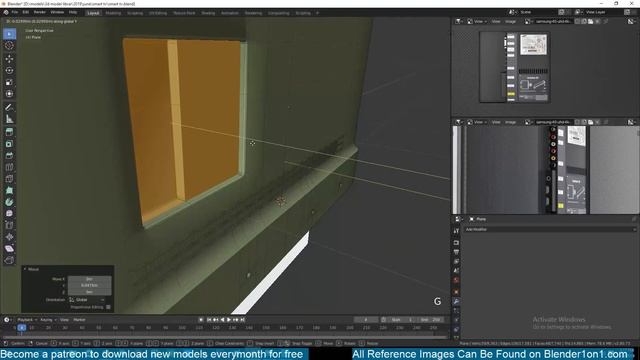The height and width of the screenshot is (360, 640).
Task: Click the Plane object name field
Action: click(x=482, y=219)
